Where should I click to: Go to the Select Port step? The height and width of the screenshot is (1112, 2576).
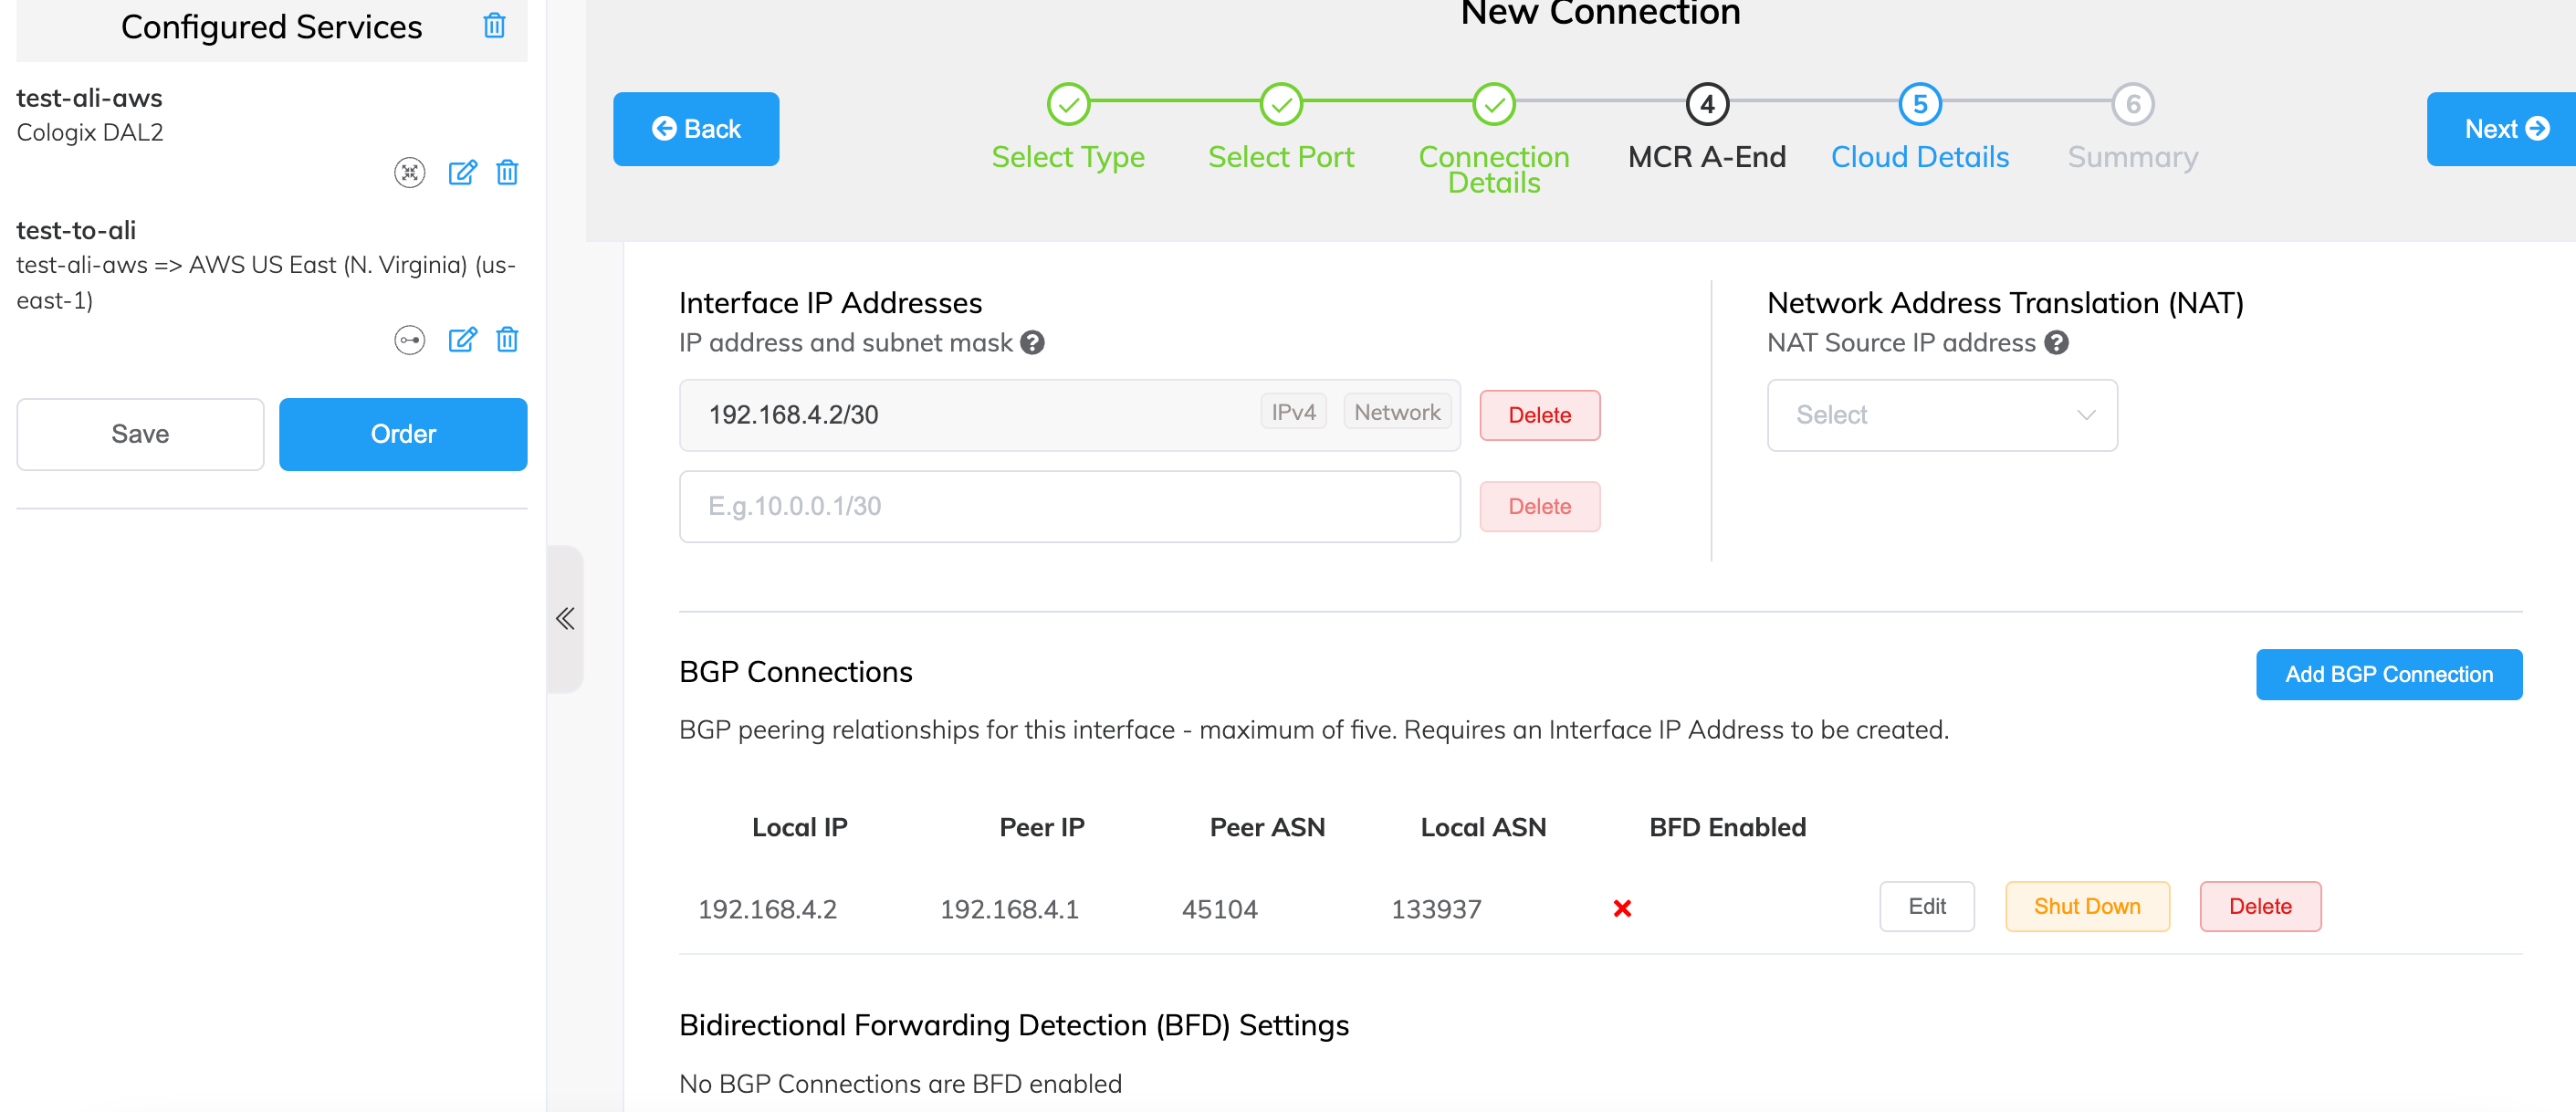(x=1281, y=128)
